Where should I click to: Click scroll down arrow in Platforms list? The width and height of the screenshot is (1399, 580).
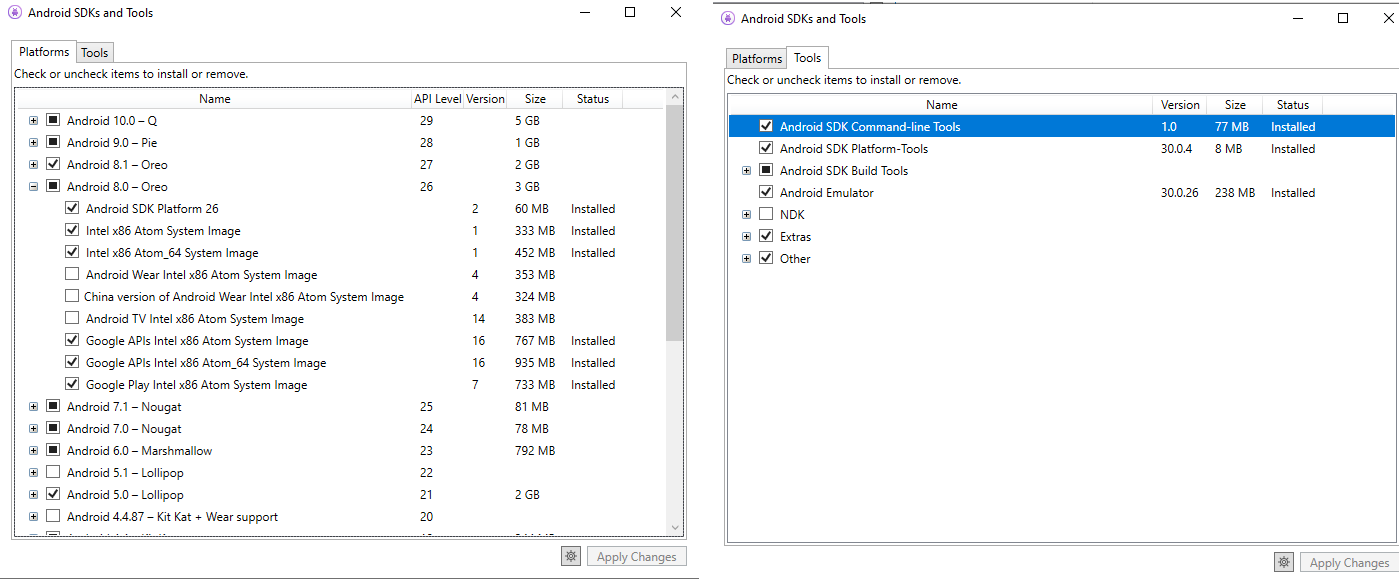pos(675,527)
